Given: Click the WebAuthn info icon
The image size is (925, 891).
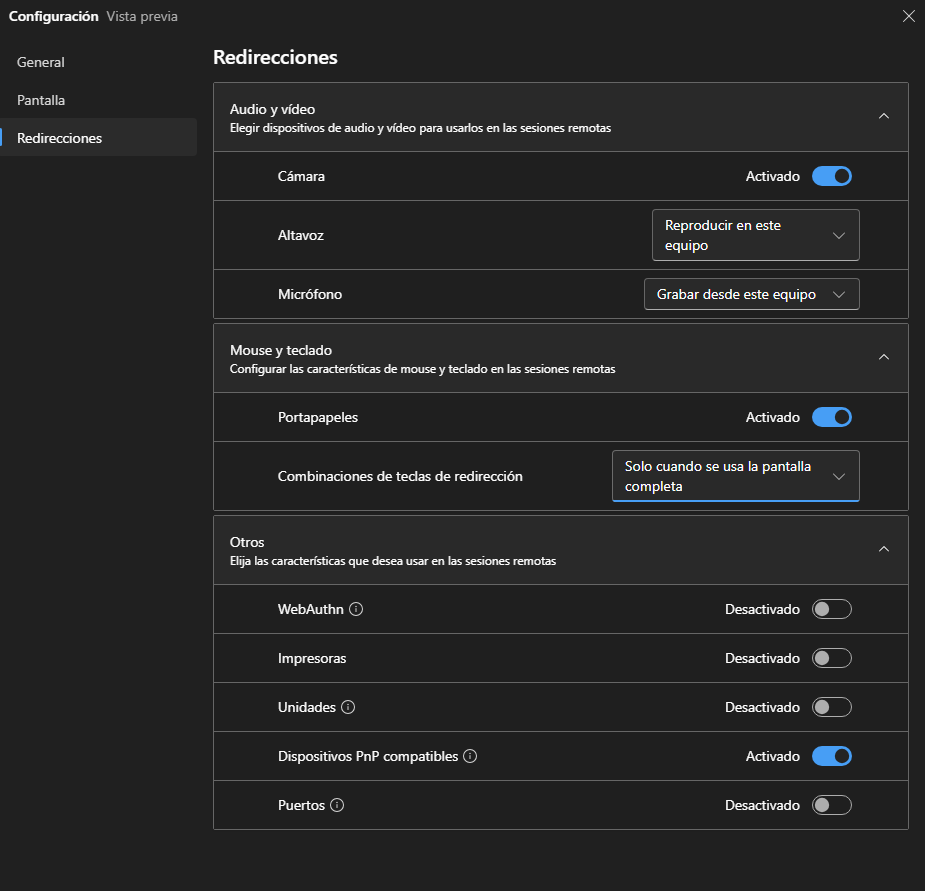Looking at the screenshot, I should point(356,609).
